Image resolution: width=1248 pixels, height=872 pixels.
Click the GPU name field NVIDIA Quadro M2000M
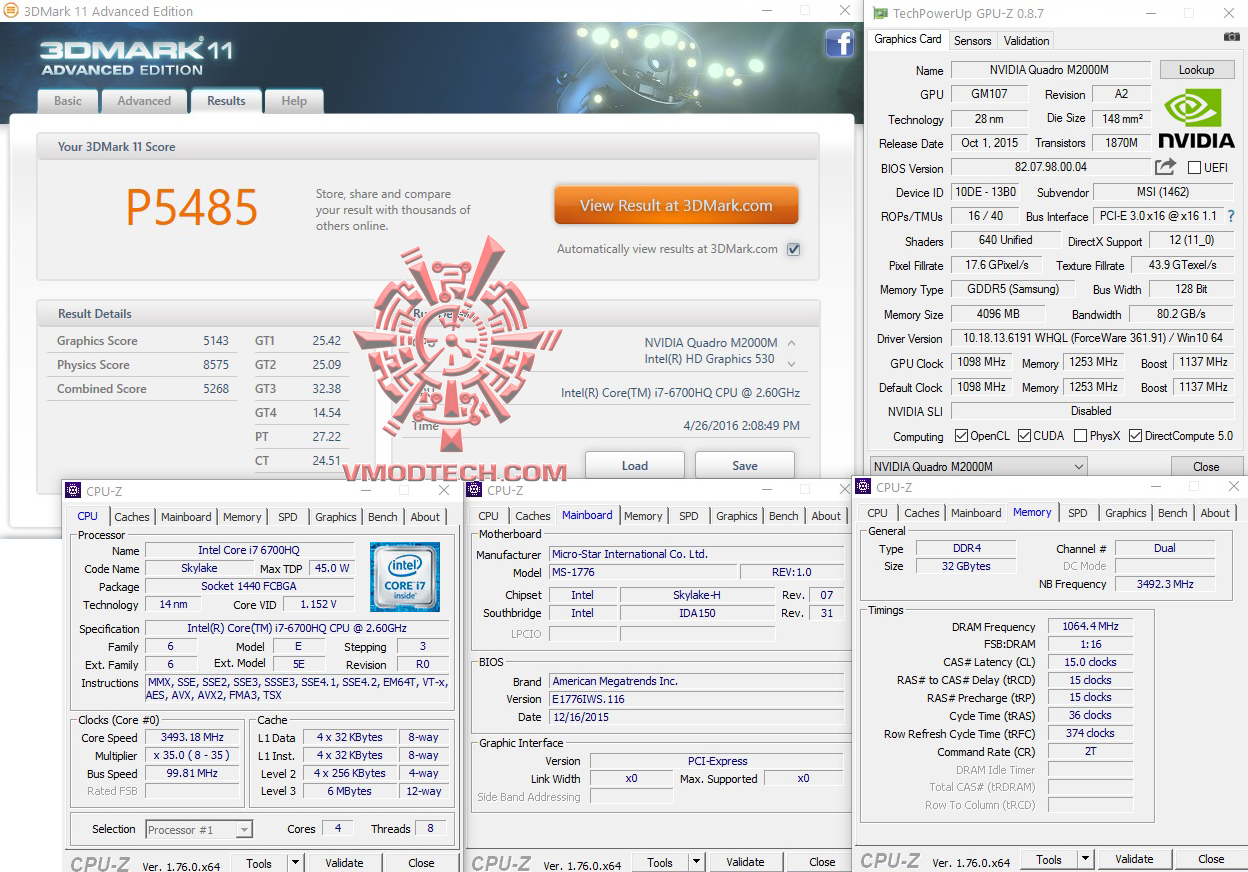pos(1050,70)
